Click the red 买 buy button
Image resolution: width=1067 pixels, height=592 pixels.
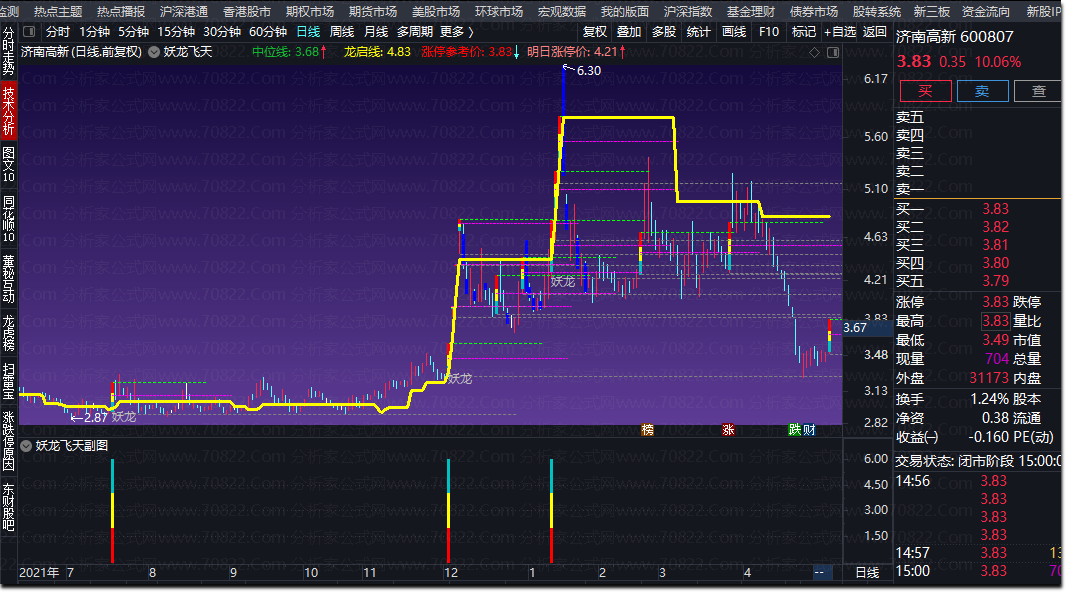925,91
